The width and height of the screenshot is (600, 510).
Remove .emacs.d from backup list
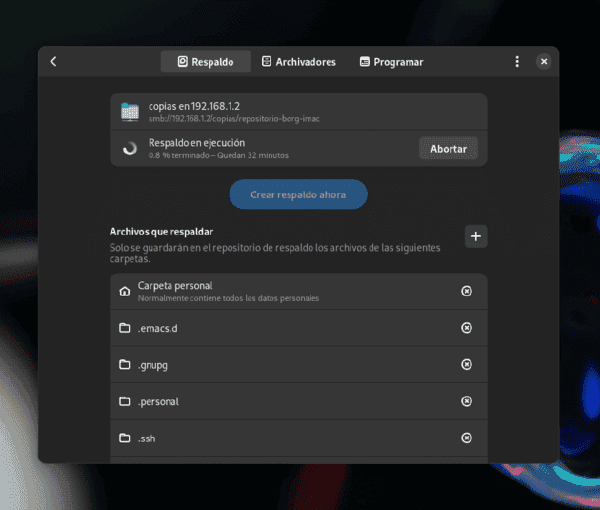coord(466,328)
